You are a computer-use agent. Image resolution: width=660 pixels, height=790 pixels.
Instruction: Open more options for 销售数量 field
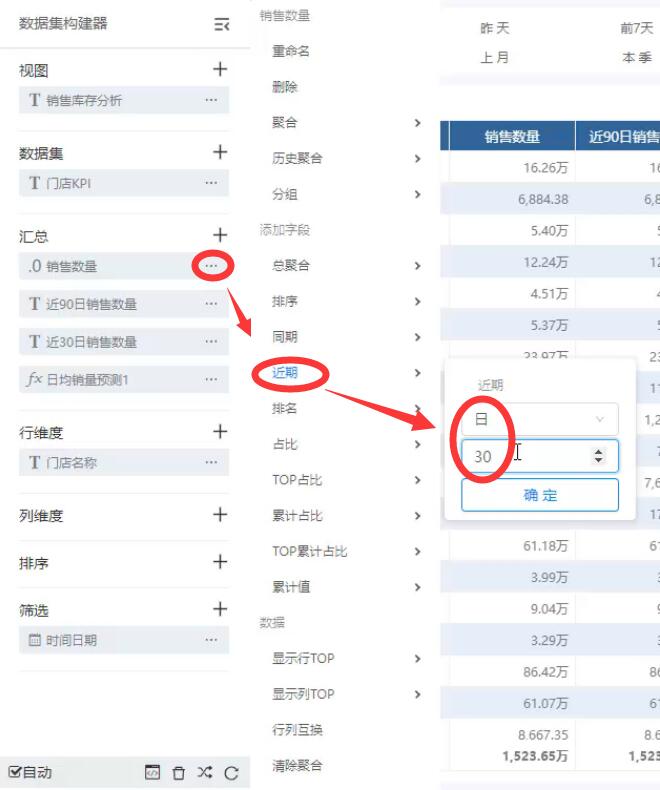coord(211,266)
